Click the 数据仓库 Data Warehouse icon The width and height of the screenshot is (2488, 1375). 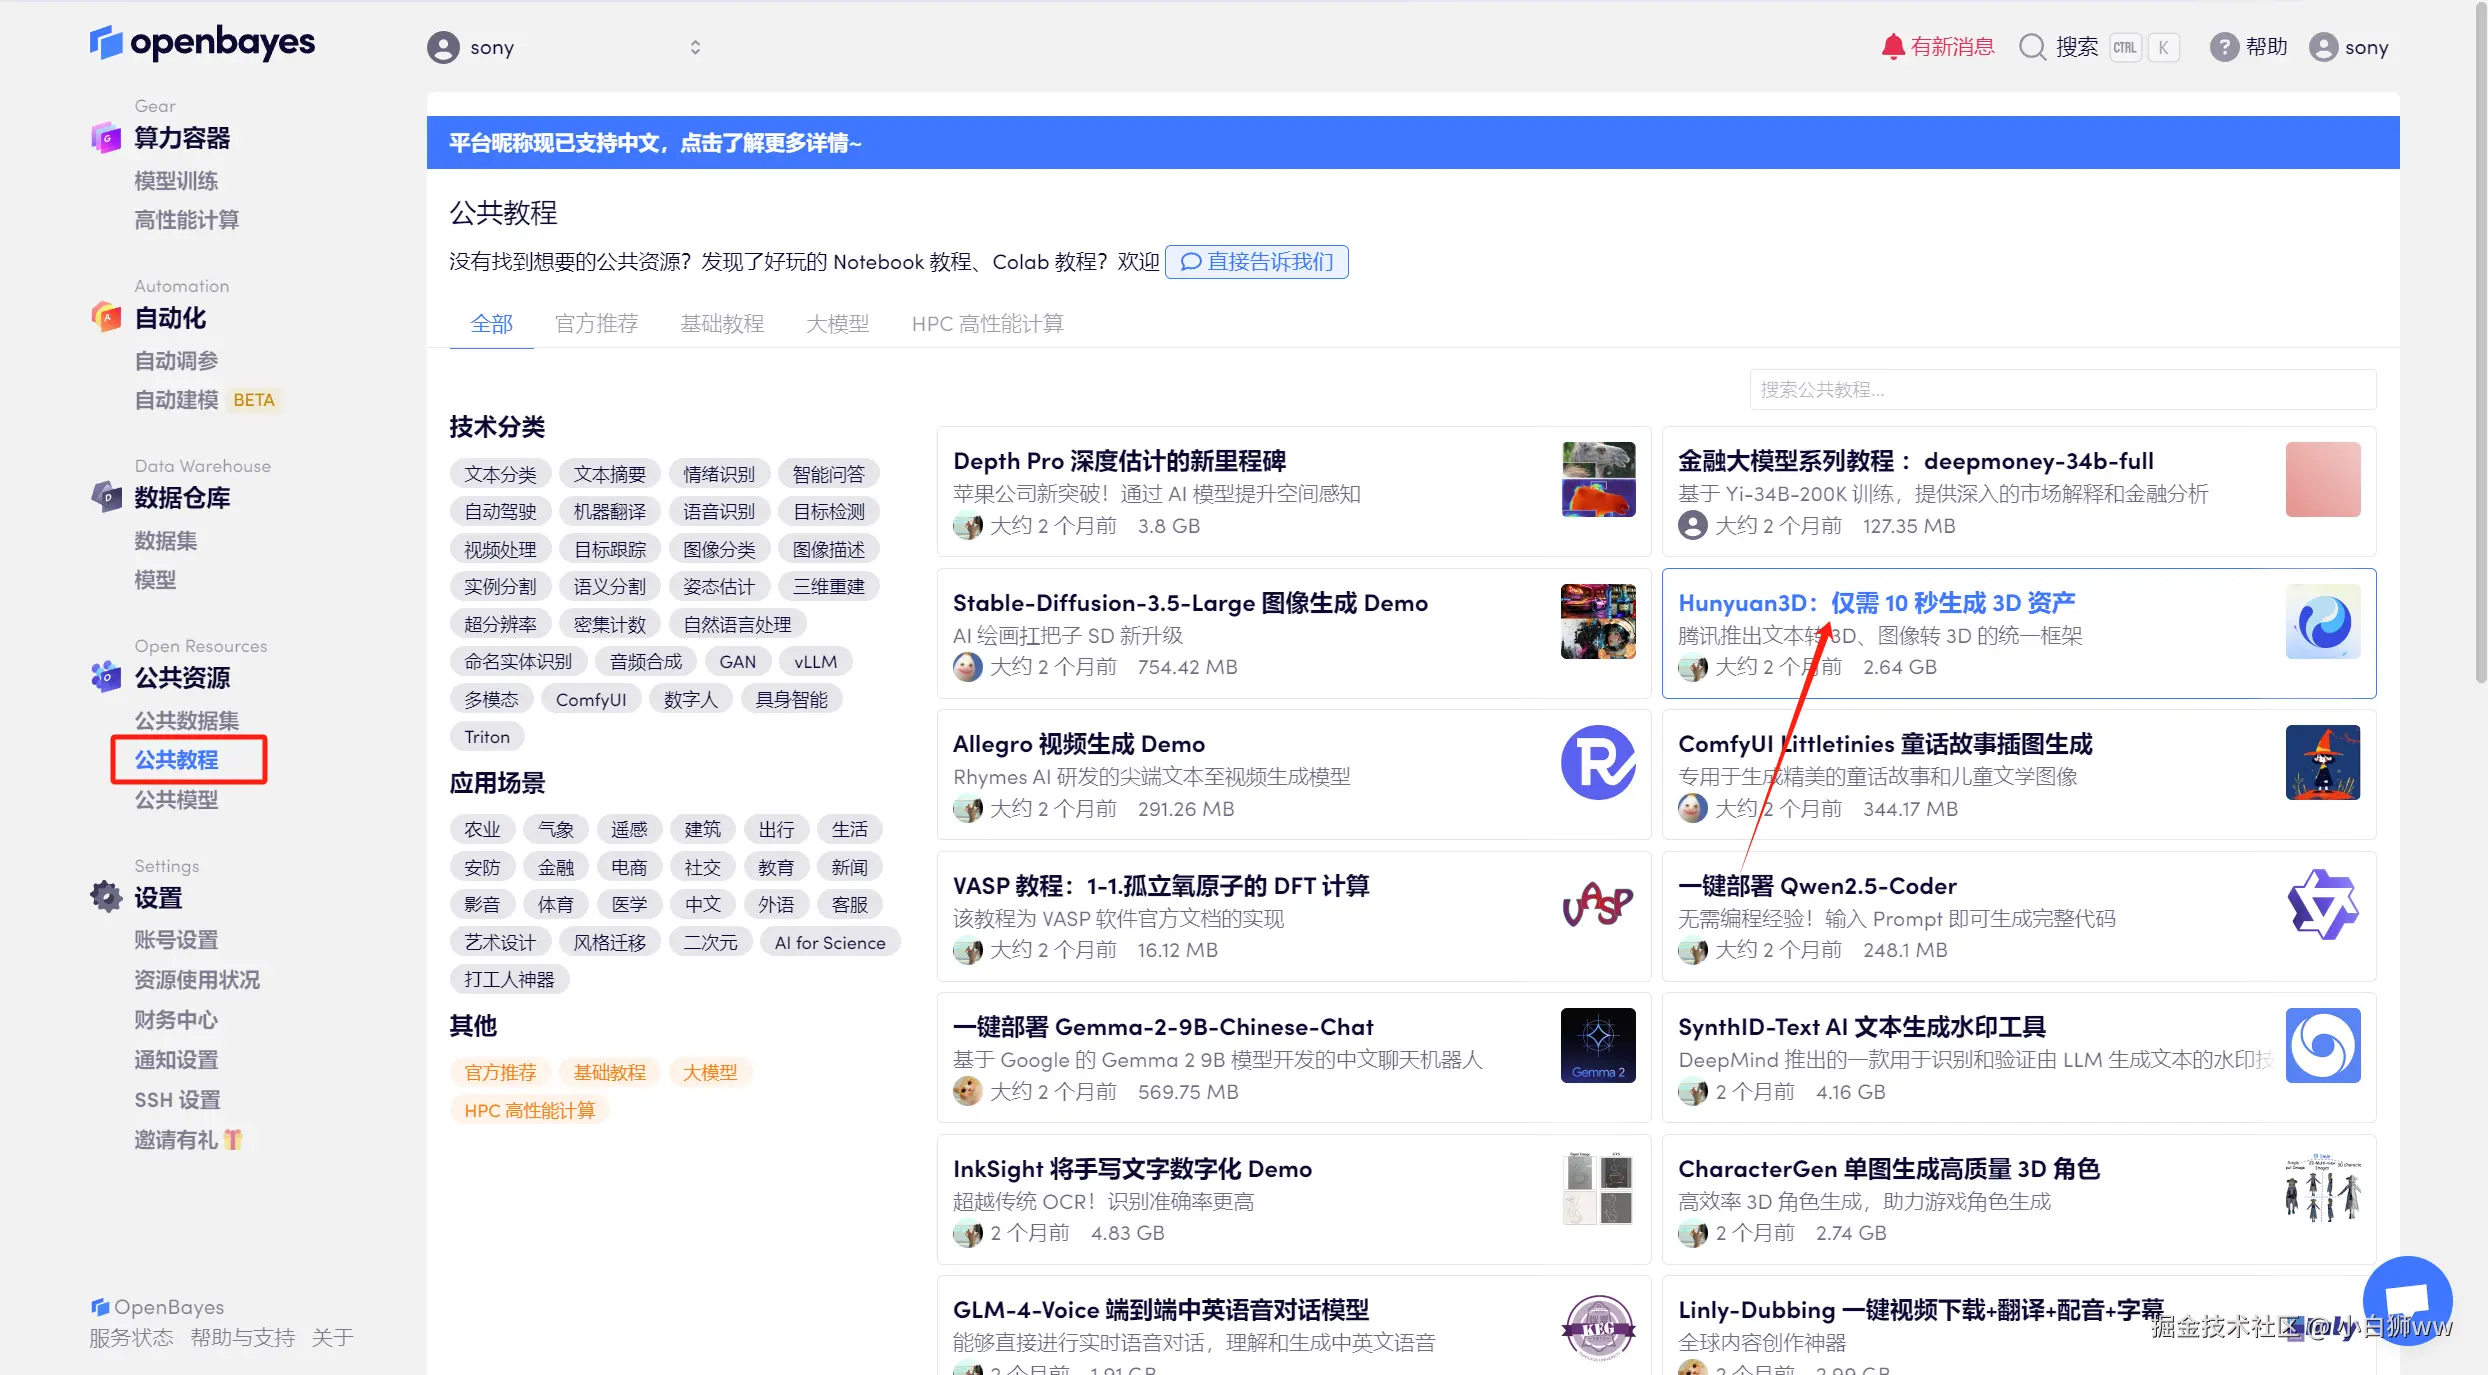pyautogui.click(x=106, y=497)
